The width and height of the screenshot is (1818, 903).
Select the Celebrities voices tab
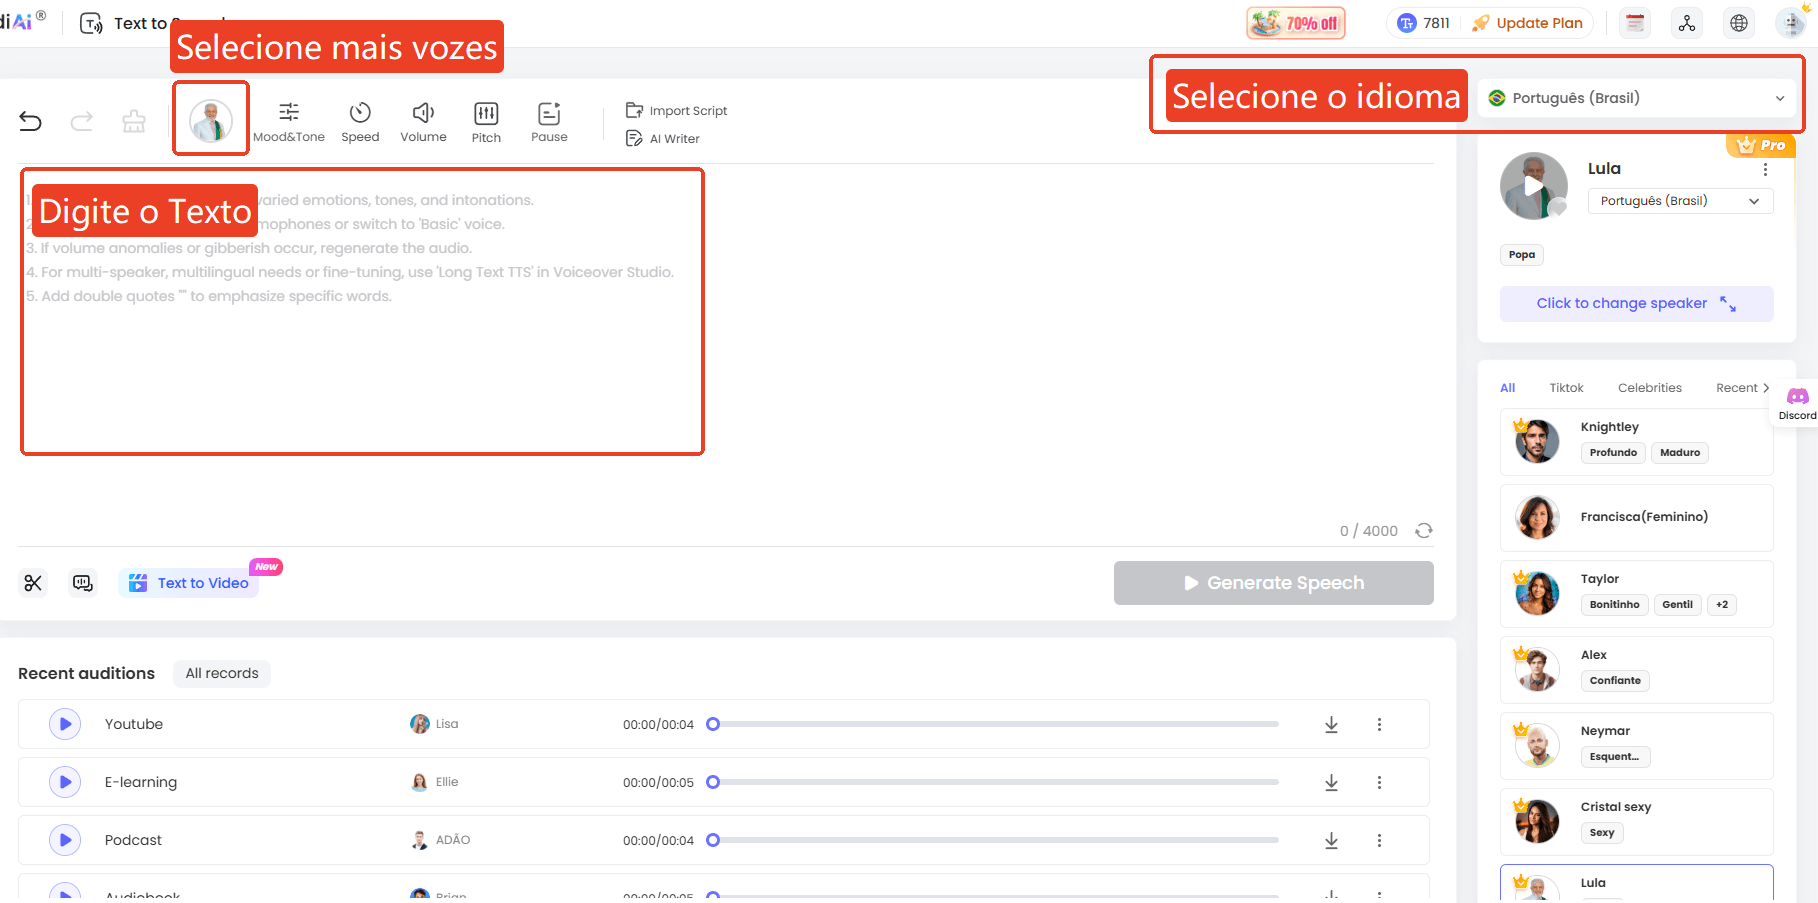(x=1649, y=388)
